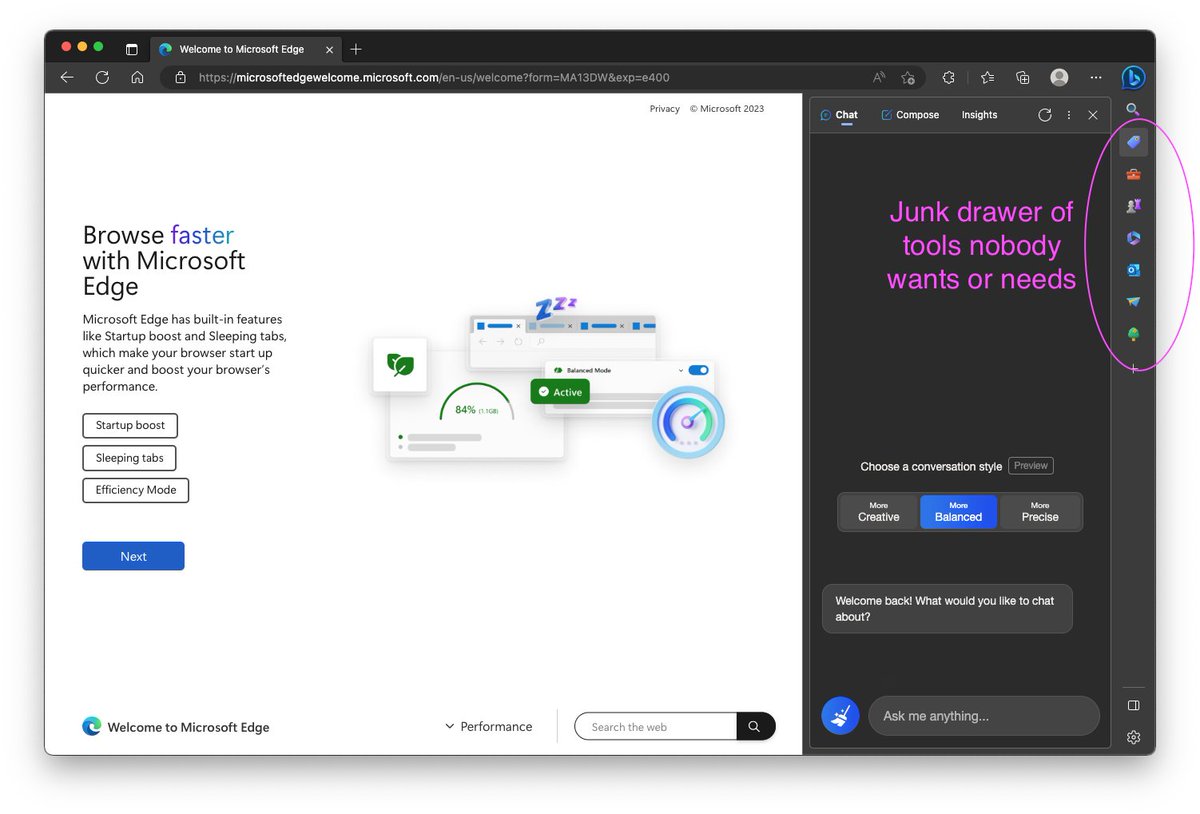Proceed with the Next button

pyautogui.click(x=133, y=556)
